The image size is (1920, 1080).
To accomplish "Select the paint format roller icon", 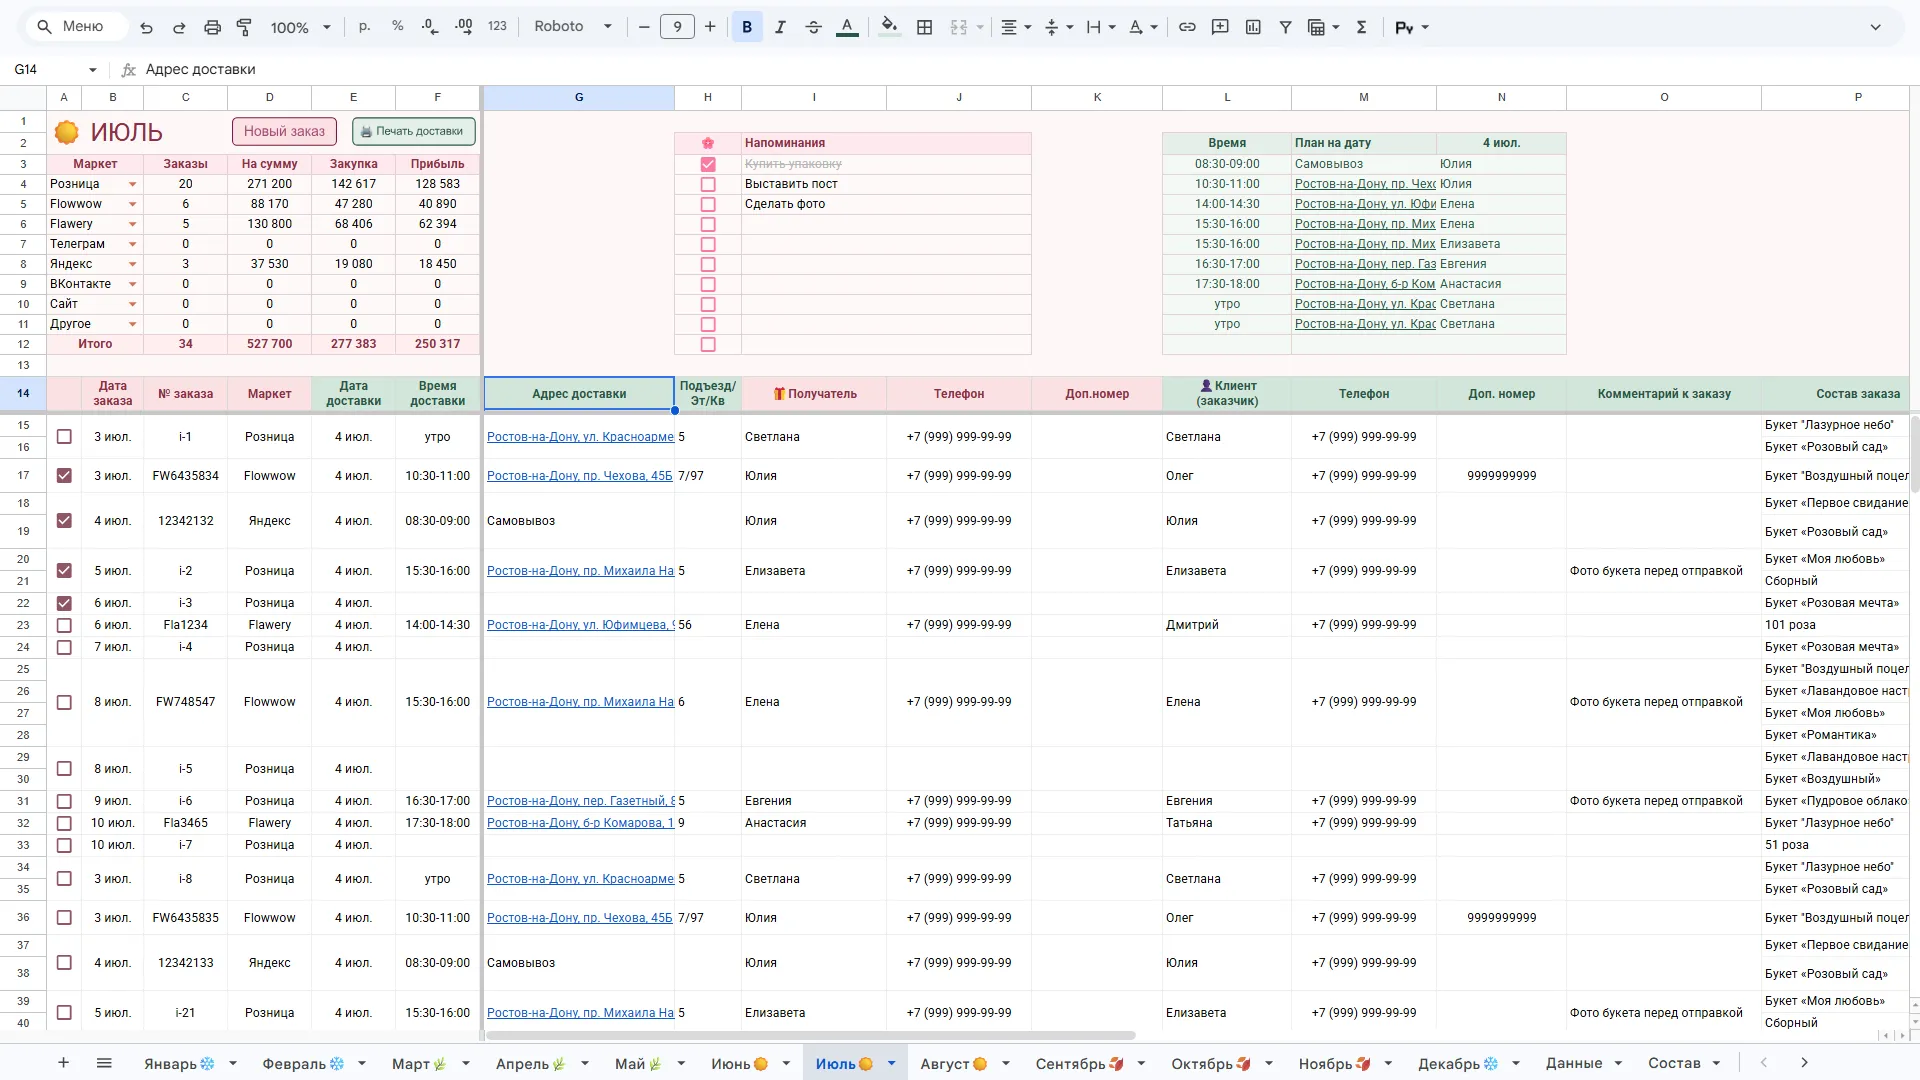I will click(x=244, y=27).
